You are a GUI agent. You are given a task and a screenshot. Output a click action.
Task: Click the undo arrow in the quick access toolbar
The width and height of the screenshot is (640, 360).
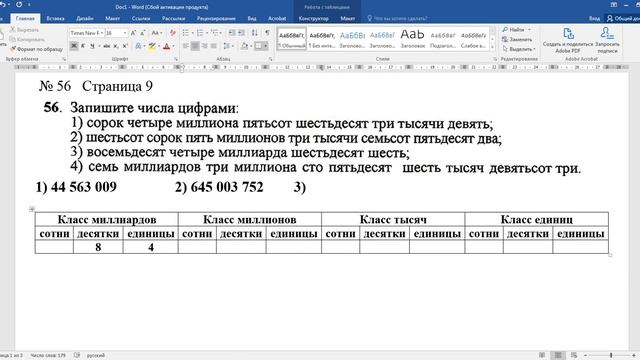pos(3,5)
